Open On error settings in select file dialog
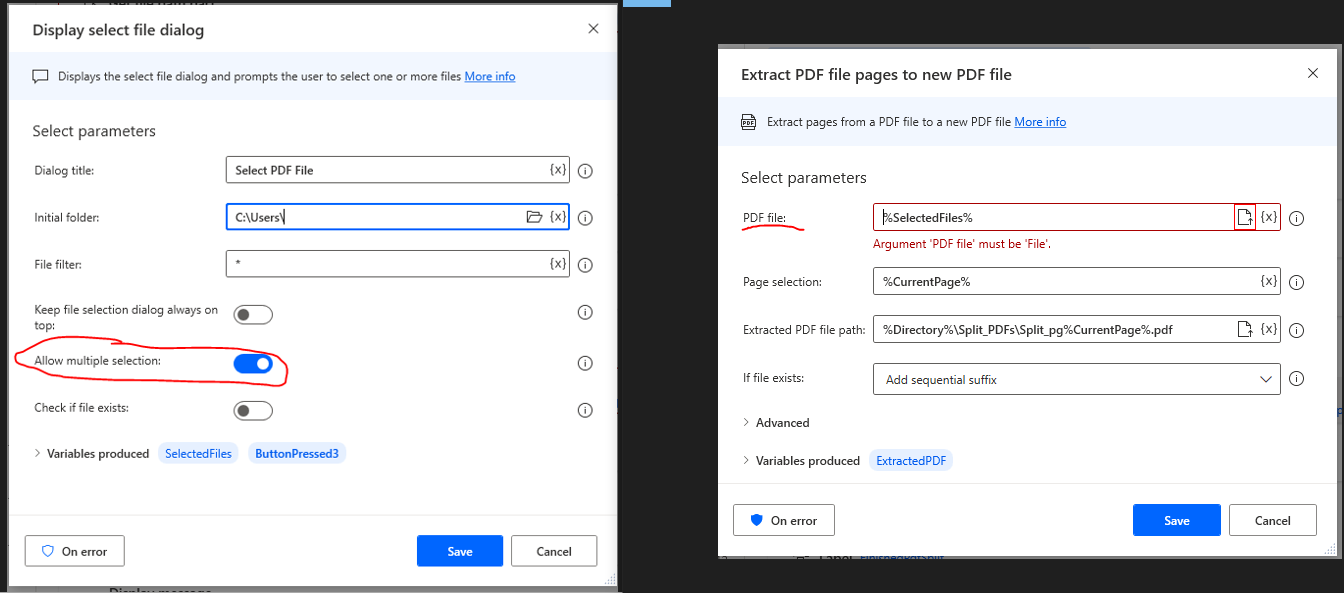The height and width of the screenshot is (593, 1344). pyautogui.click(x=74, y=551)
